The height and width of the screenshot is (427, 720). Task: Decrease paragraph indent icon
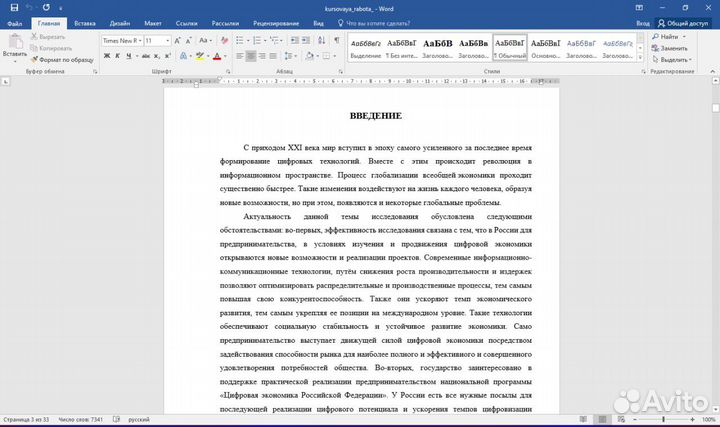pyautogui.click(x=295, y=40)
